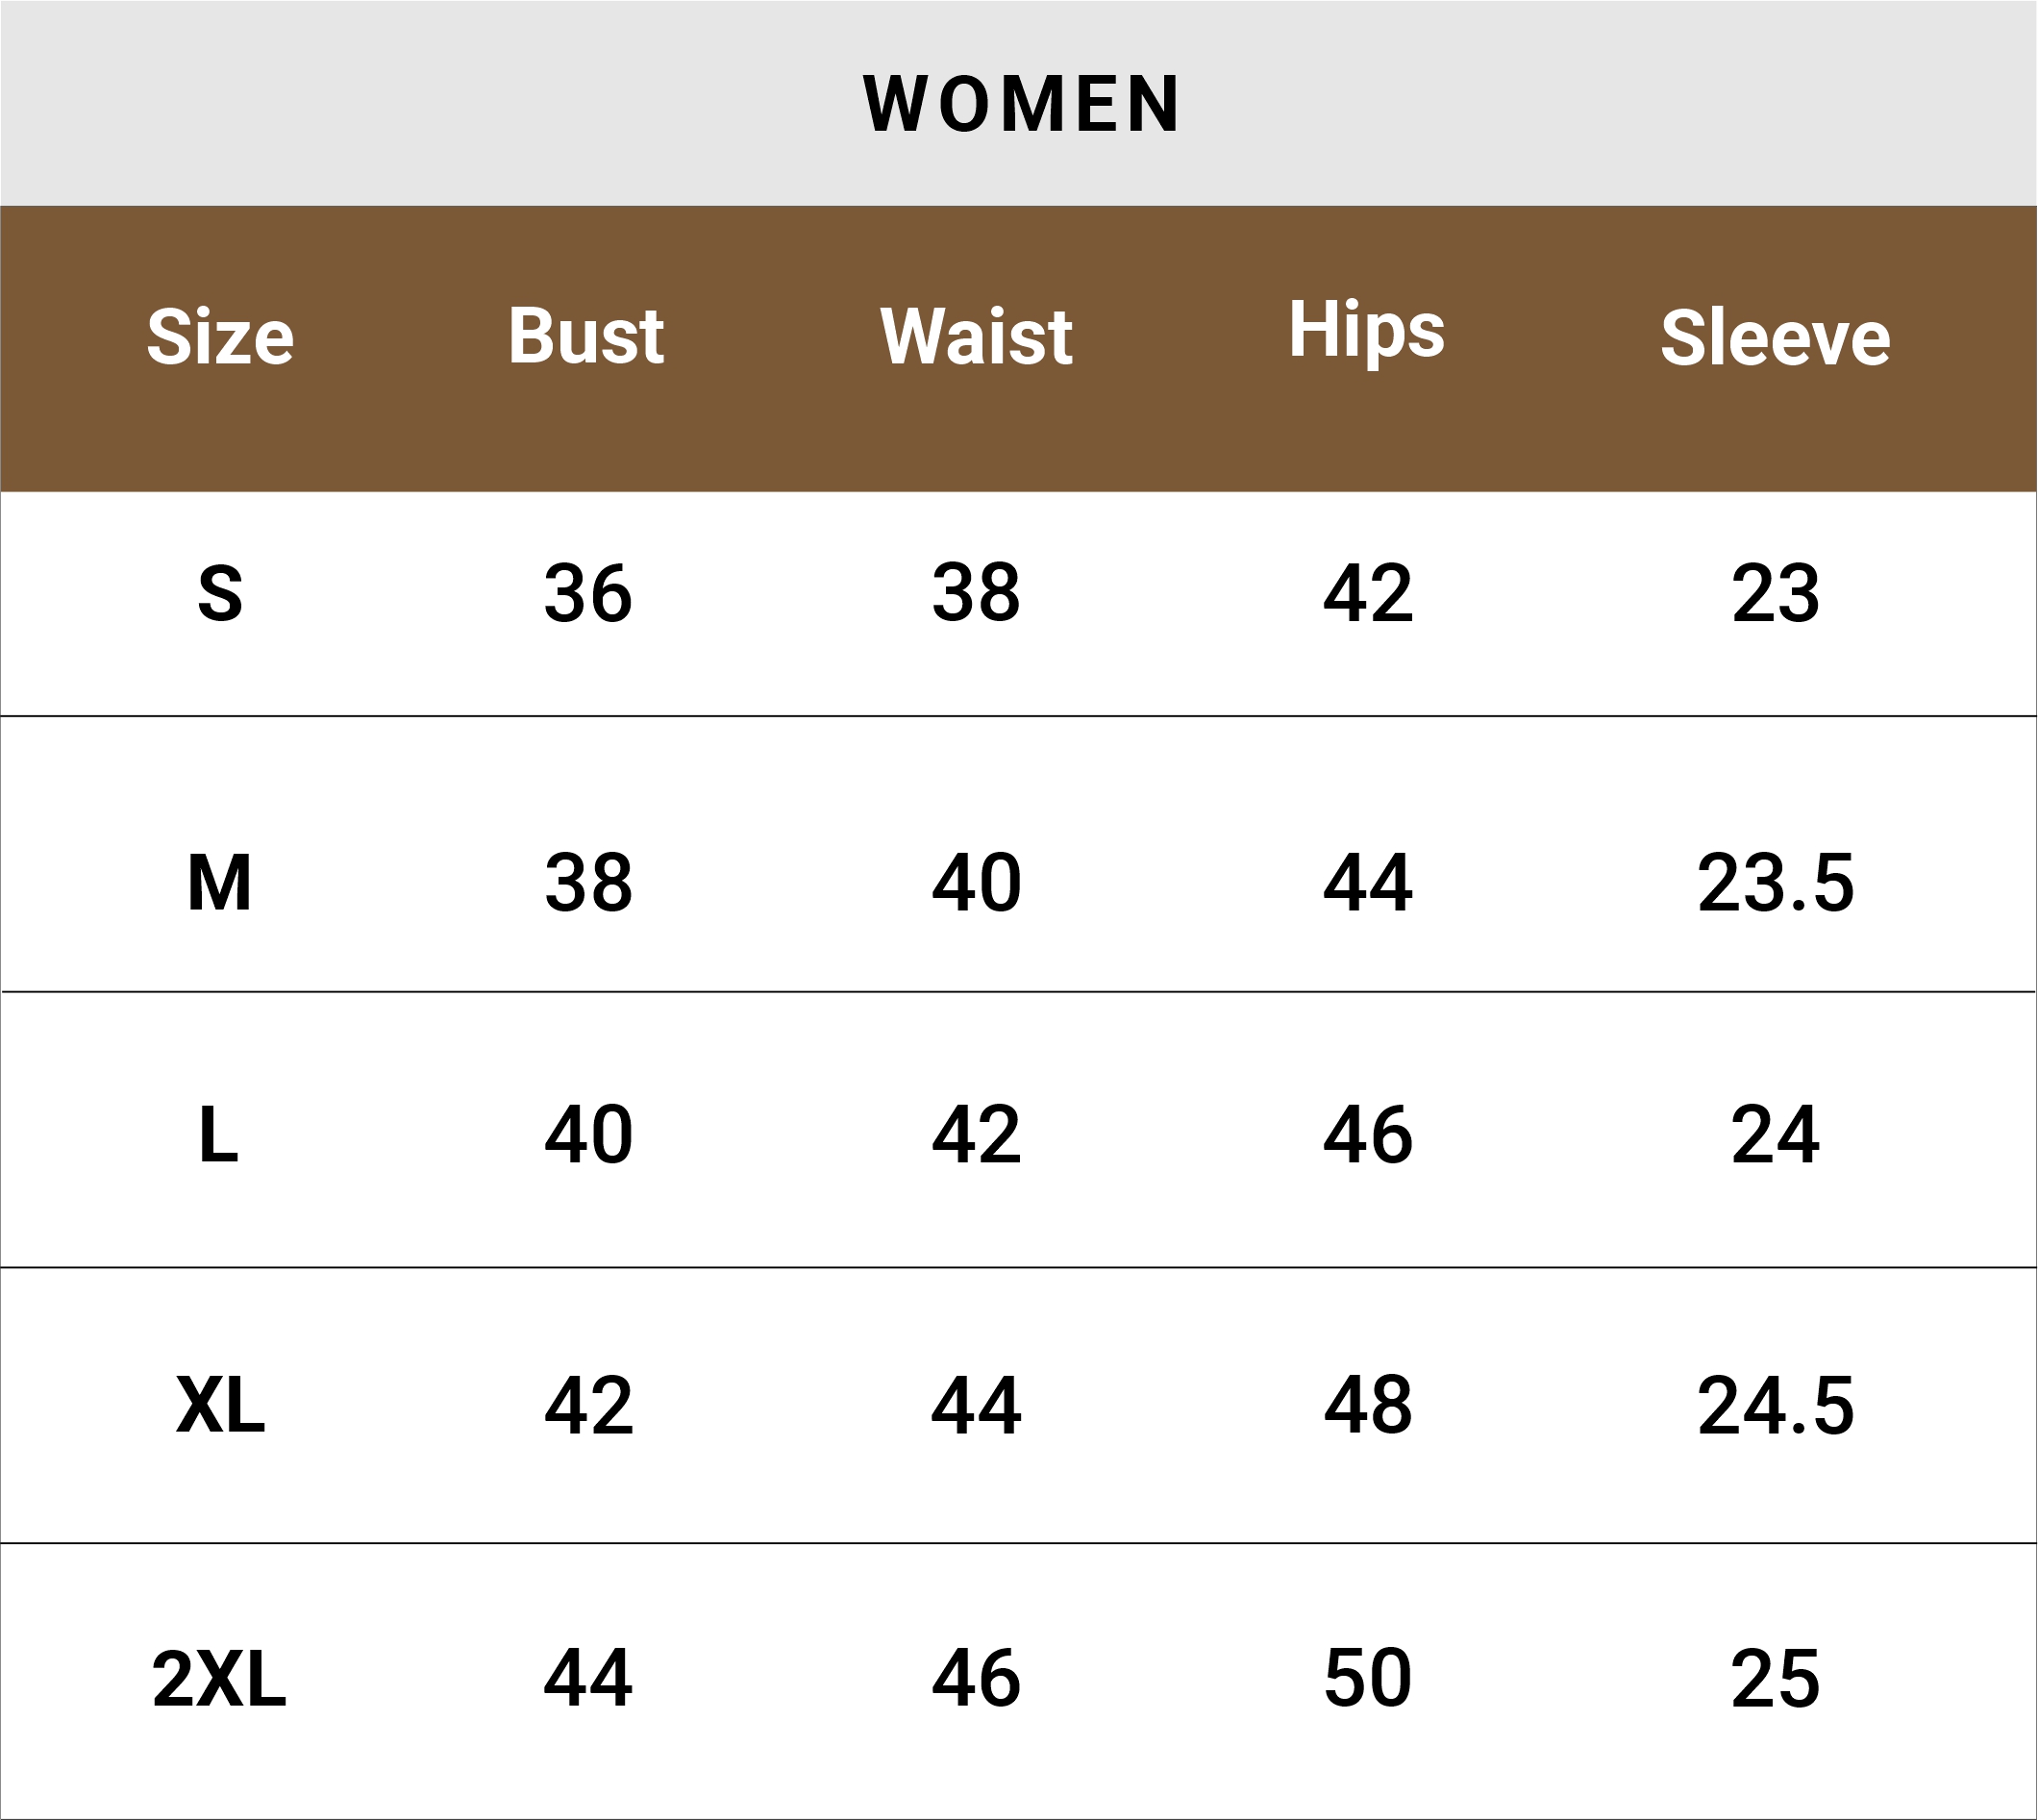Viewport: 2038px width, 1820px height.
Task: Select the XL size row label
Action: click(x=220, y=1405)
